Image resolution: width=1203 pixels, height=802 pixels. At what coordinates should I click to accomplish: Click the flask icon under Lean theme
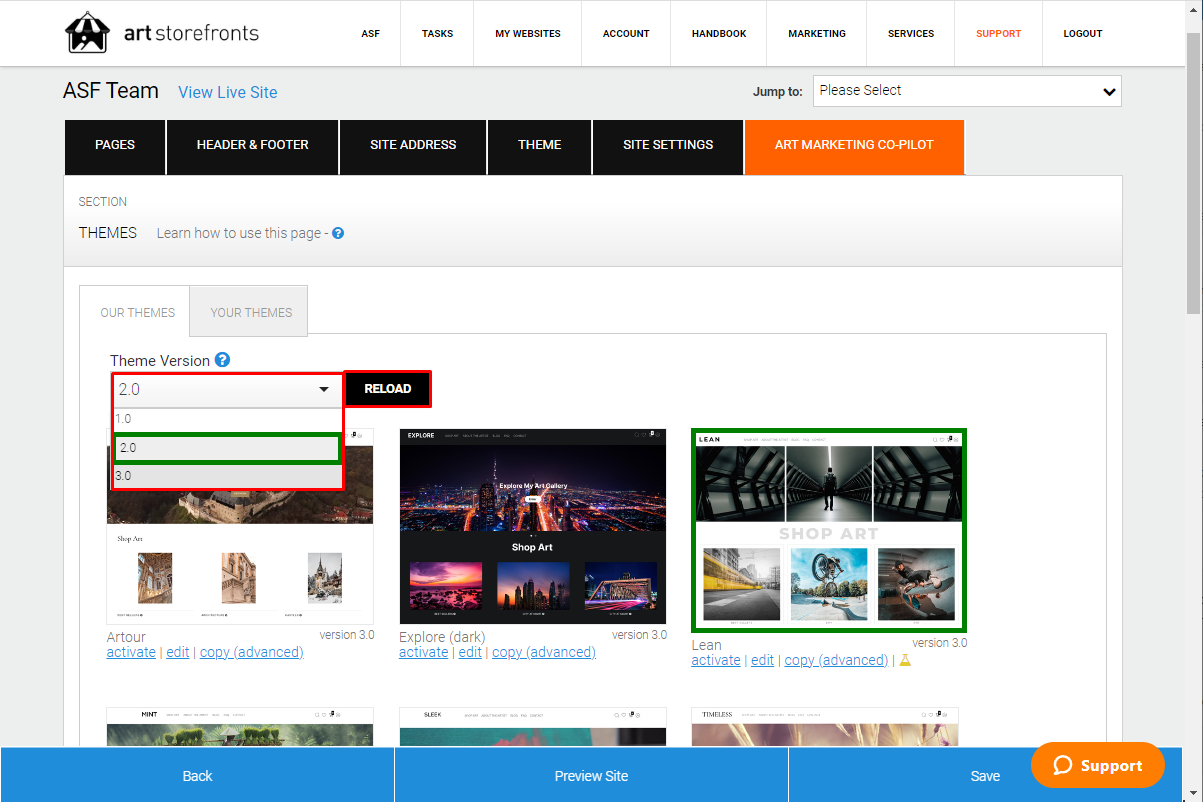coord(905,660)
